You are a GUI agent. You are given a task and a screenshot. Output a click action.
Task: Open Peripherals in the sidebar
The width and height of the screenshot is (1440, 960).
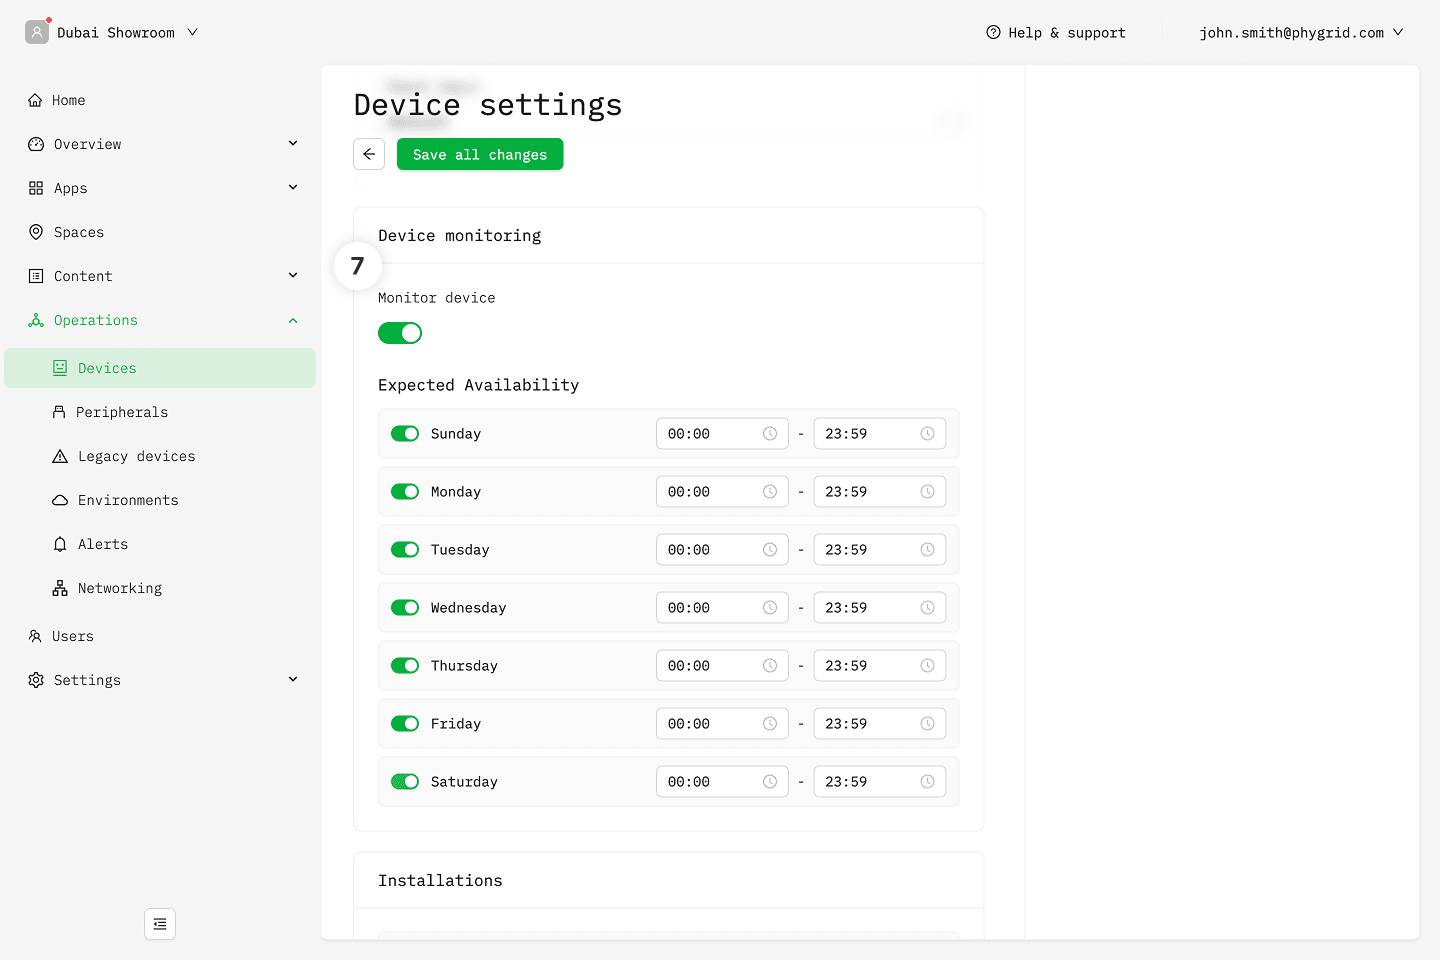(121, 412)
